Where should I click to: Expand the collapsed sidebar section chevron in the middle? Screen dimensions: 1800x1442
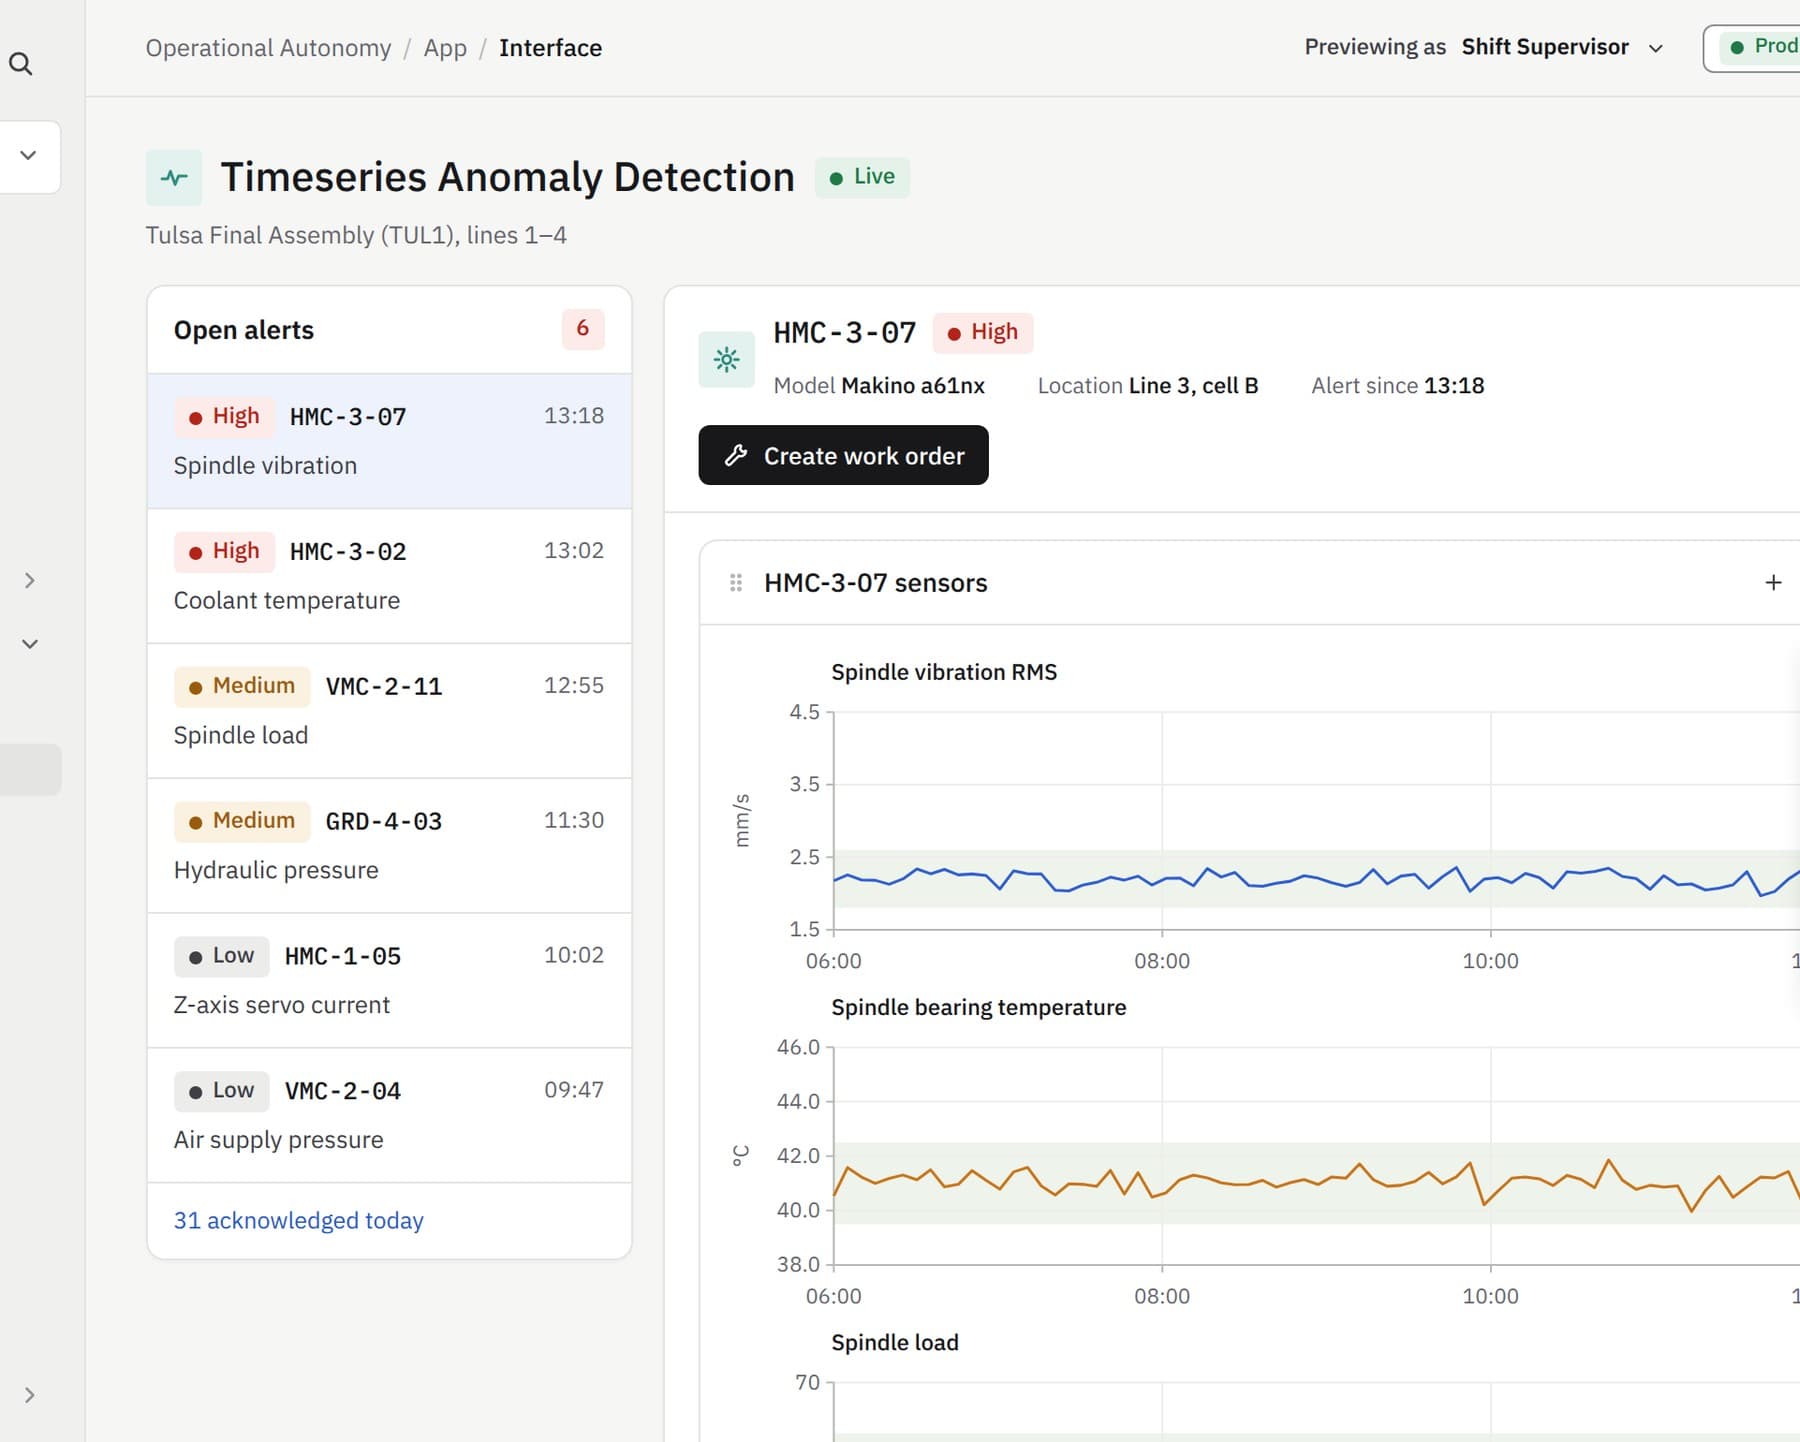tap(30, 581)
